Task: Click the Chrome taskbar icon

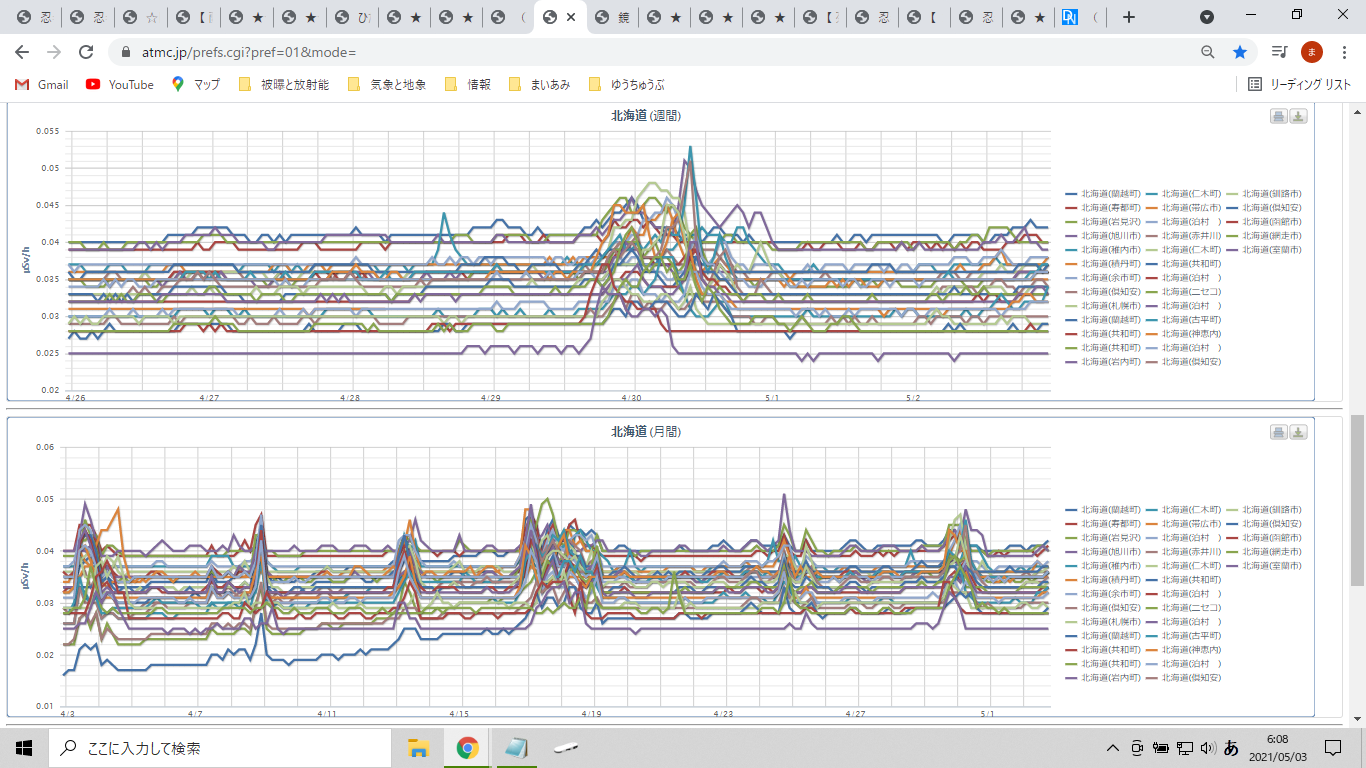Action: coord(467,748)
